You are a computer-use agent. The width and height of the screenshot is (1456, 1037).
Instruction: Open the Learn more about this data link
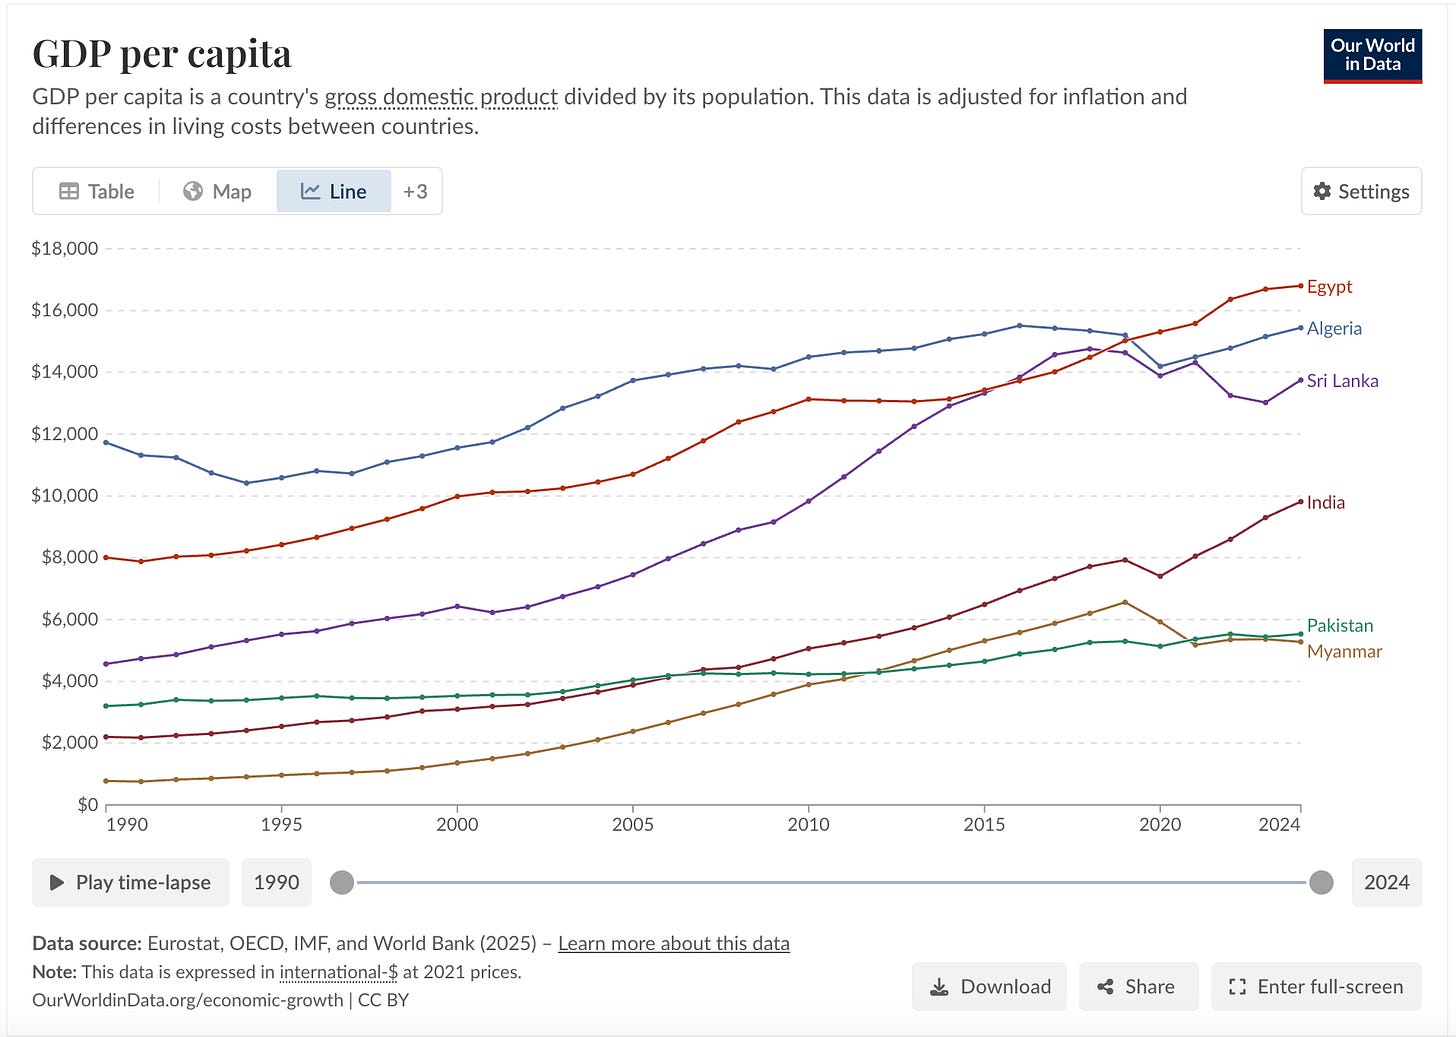tap(674, 943)
